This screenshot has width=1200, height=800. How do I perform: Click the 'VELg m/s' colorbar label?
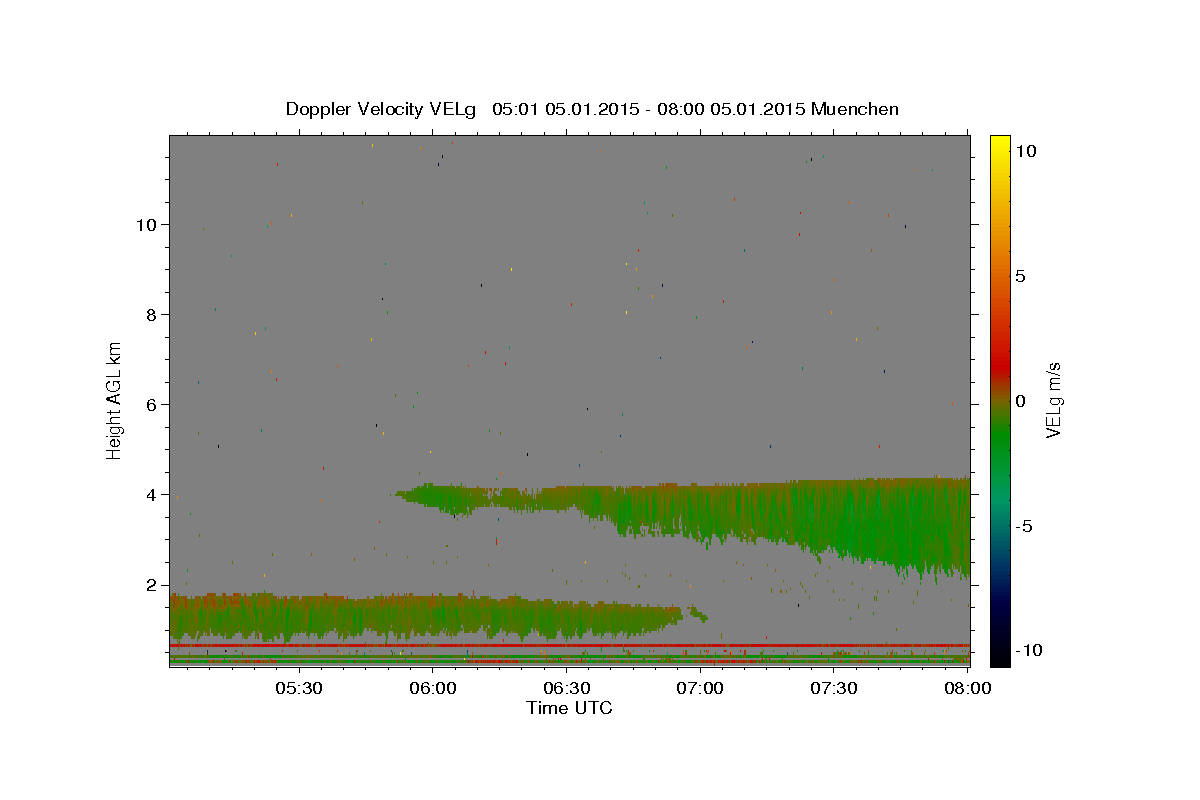click(x=1053, y=400)
